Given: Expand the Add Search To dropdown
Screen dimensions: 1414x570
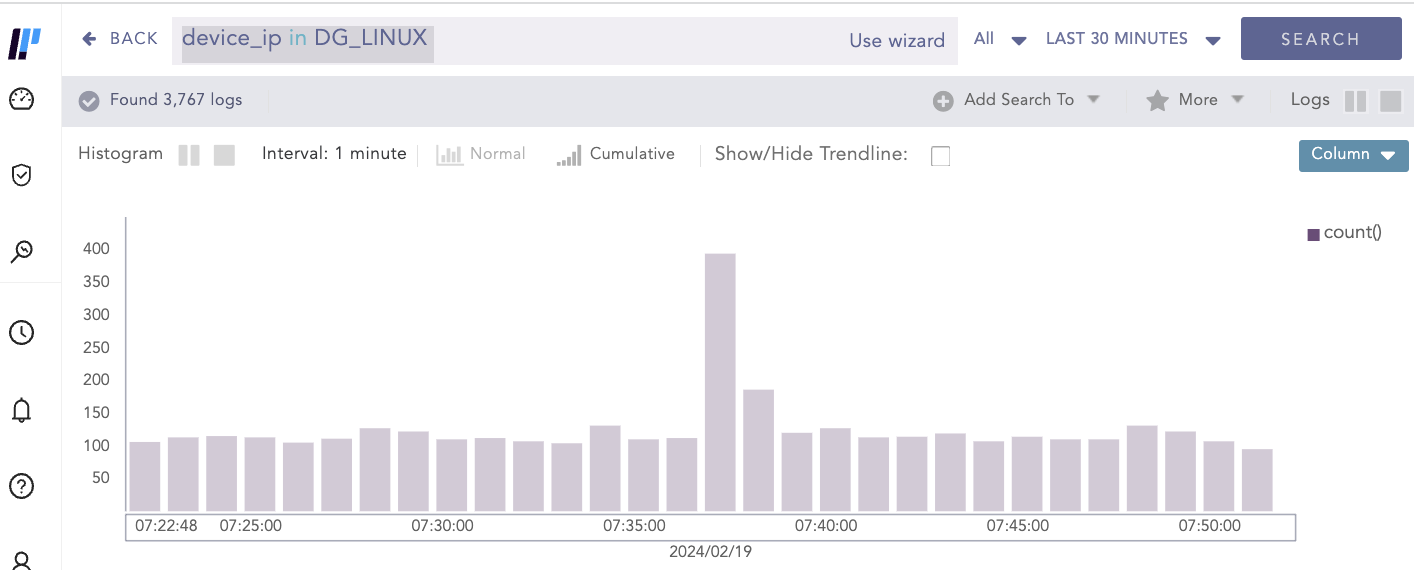Looking at the screenshot, I should [x=1016, y=100].
